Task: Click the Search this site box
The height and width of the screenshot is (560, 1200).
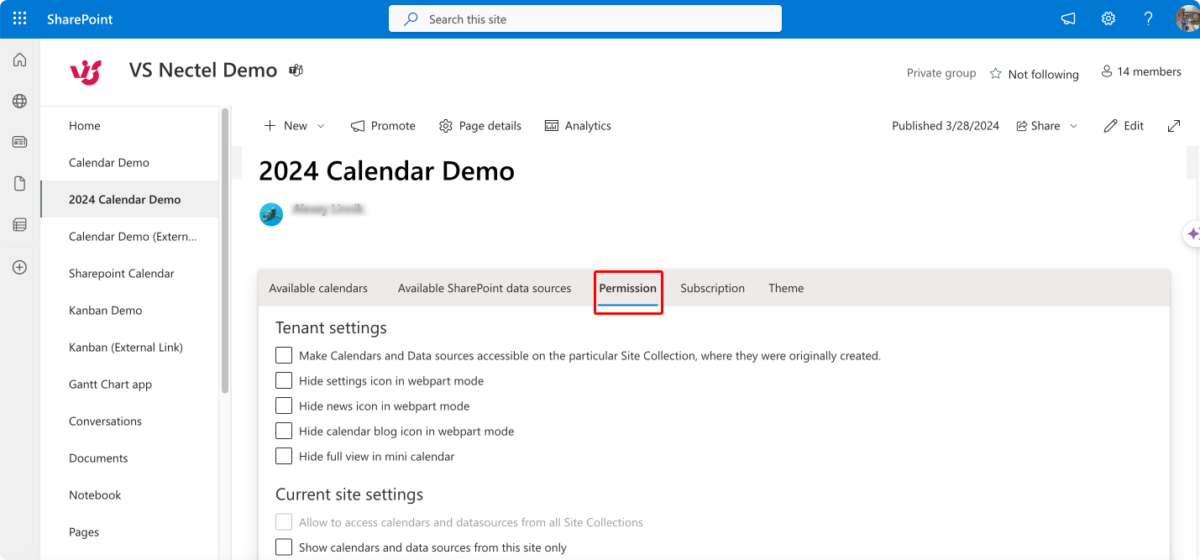Action: tap(585, 19)
